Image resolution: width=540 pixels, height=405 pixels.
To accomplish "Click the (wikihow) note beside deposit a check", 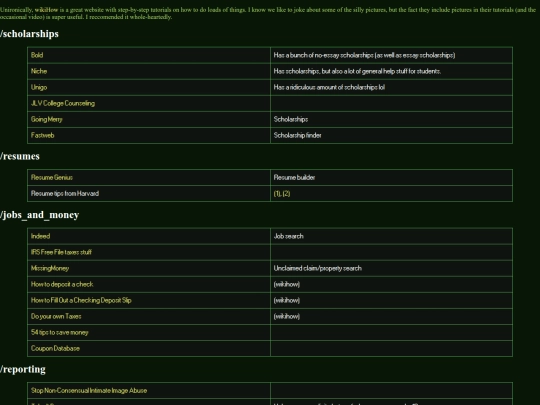I will (287, 284).
